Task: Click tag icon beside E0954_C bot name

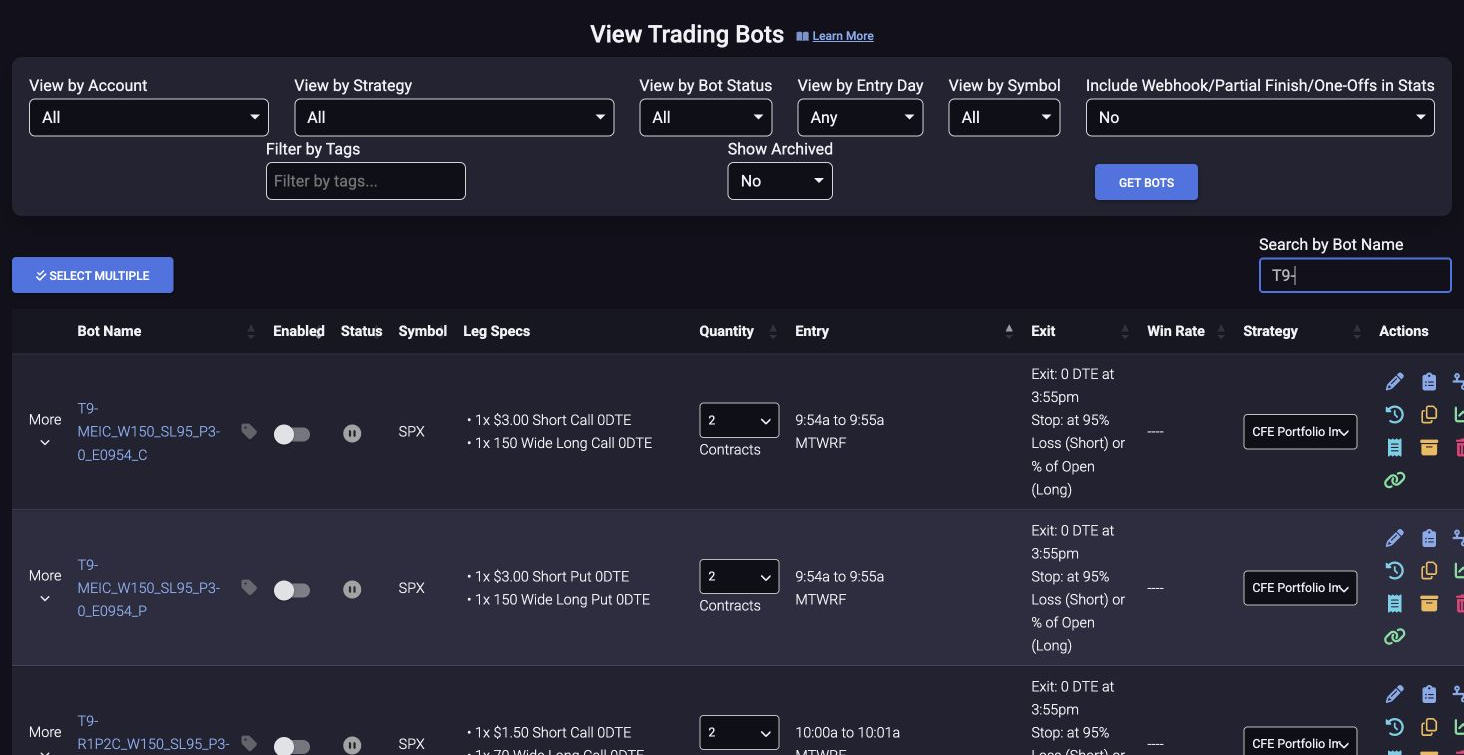Action: tap(249, 431)
